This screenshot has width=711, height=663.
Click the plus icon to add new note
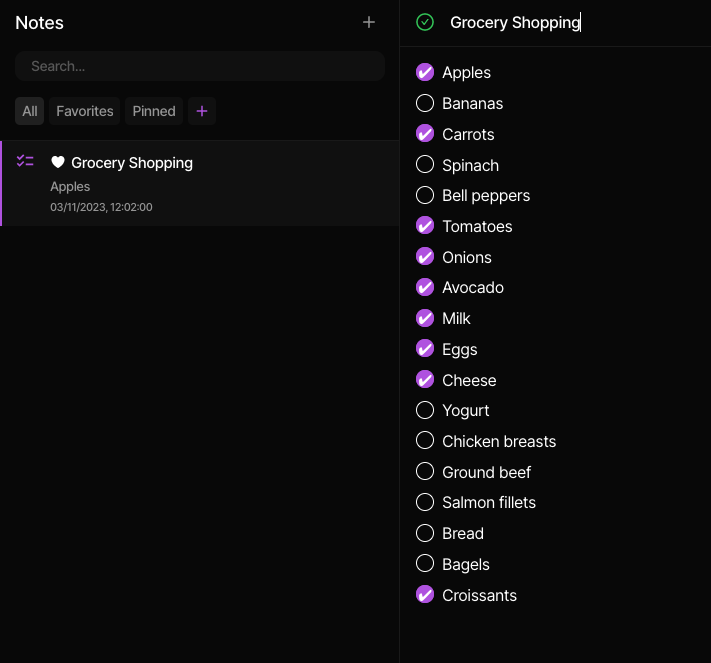[369, 22]
